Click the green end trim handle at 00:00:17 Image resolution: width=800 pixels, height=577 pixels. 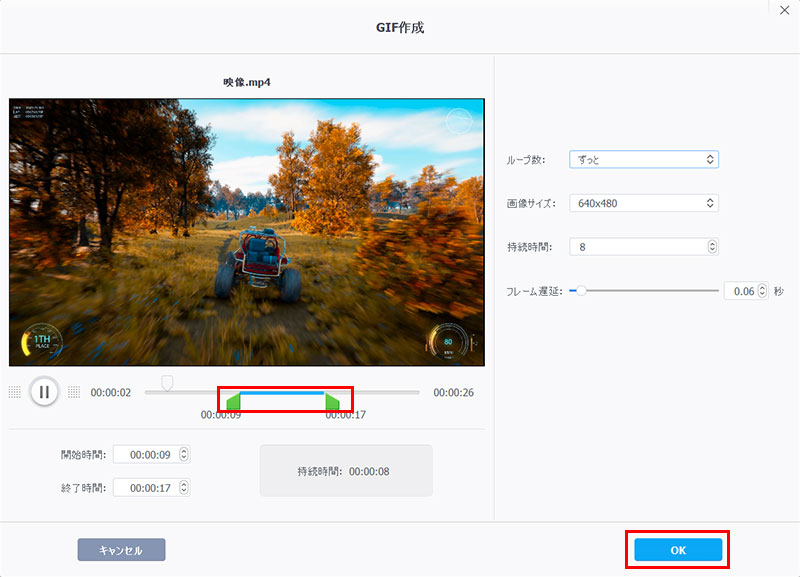(332, 401)
